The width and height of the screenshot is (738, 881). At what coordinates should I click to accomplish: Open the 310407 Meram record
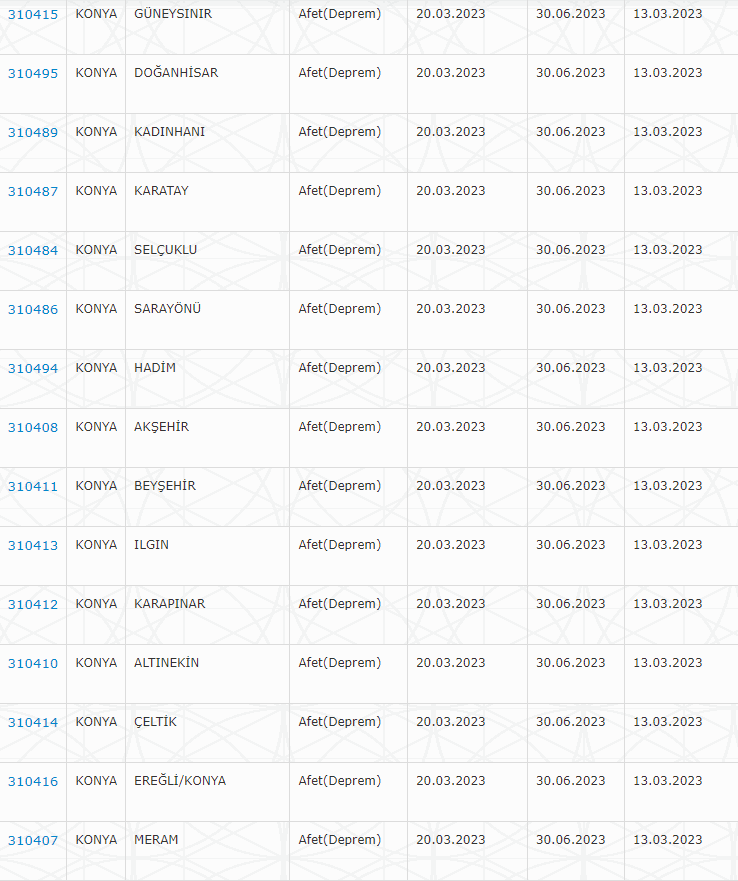coord(33,841)
